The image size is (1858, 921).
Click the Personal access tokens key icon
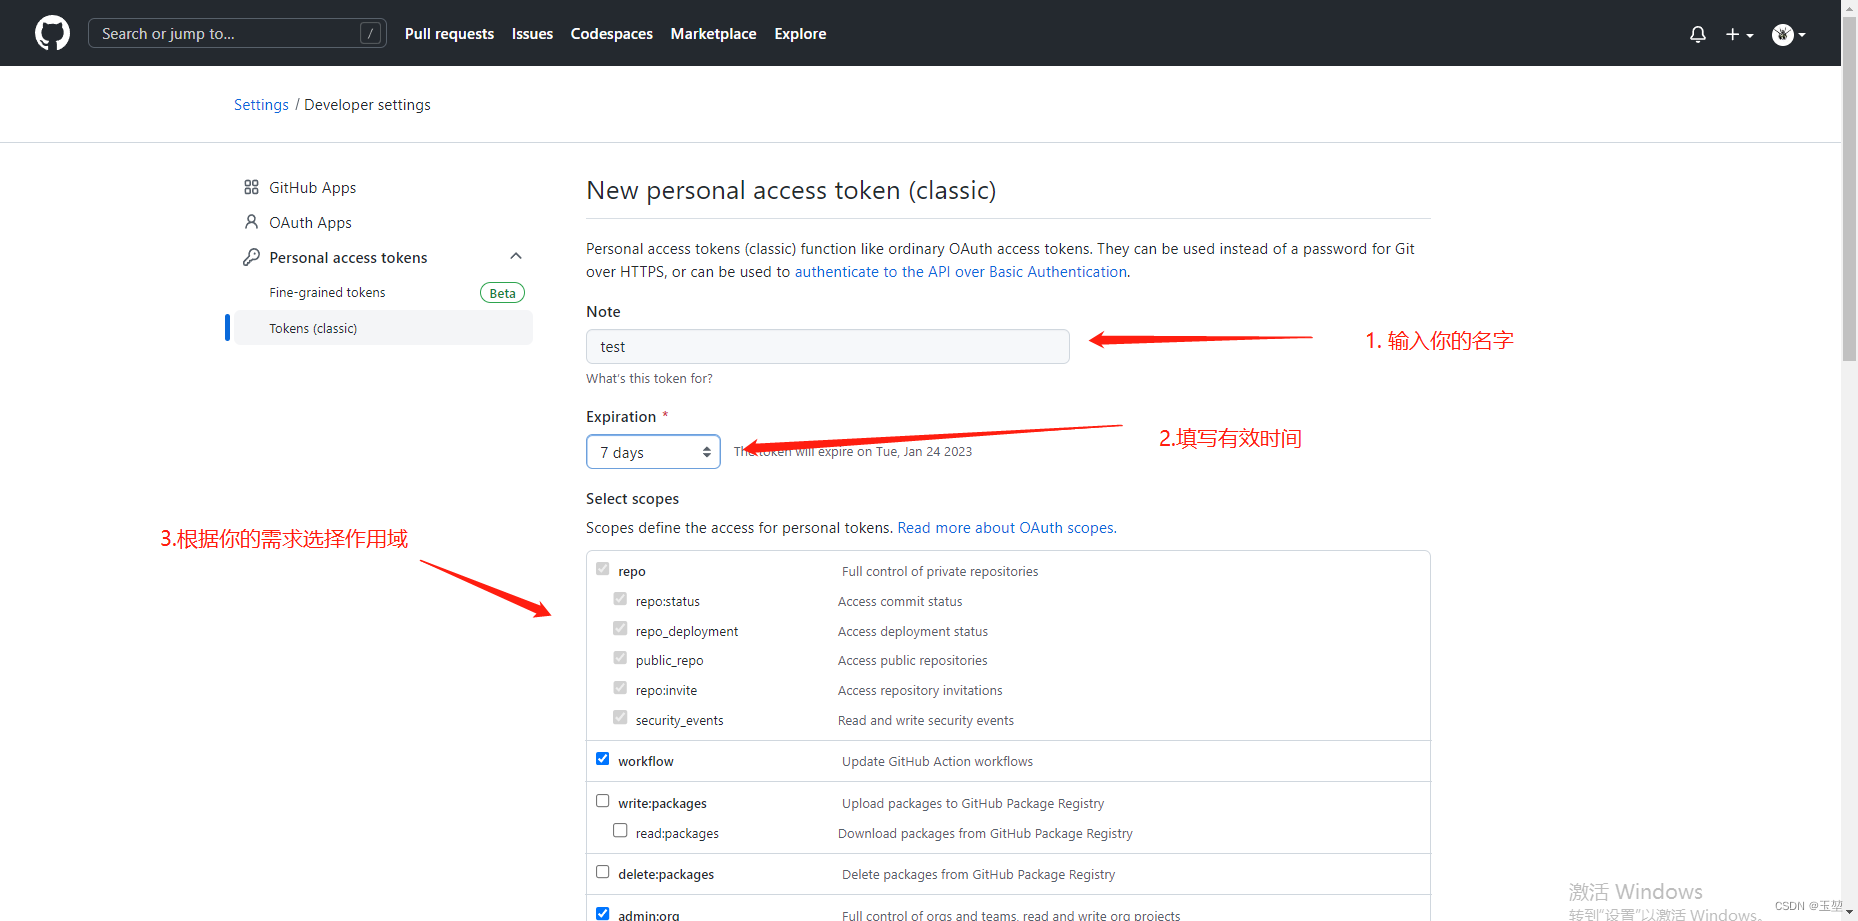(x=251, y=257)
